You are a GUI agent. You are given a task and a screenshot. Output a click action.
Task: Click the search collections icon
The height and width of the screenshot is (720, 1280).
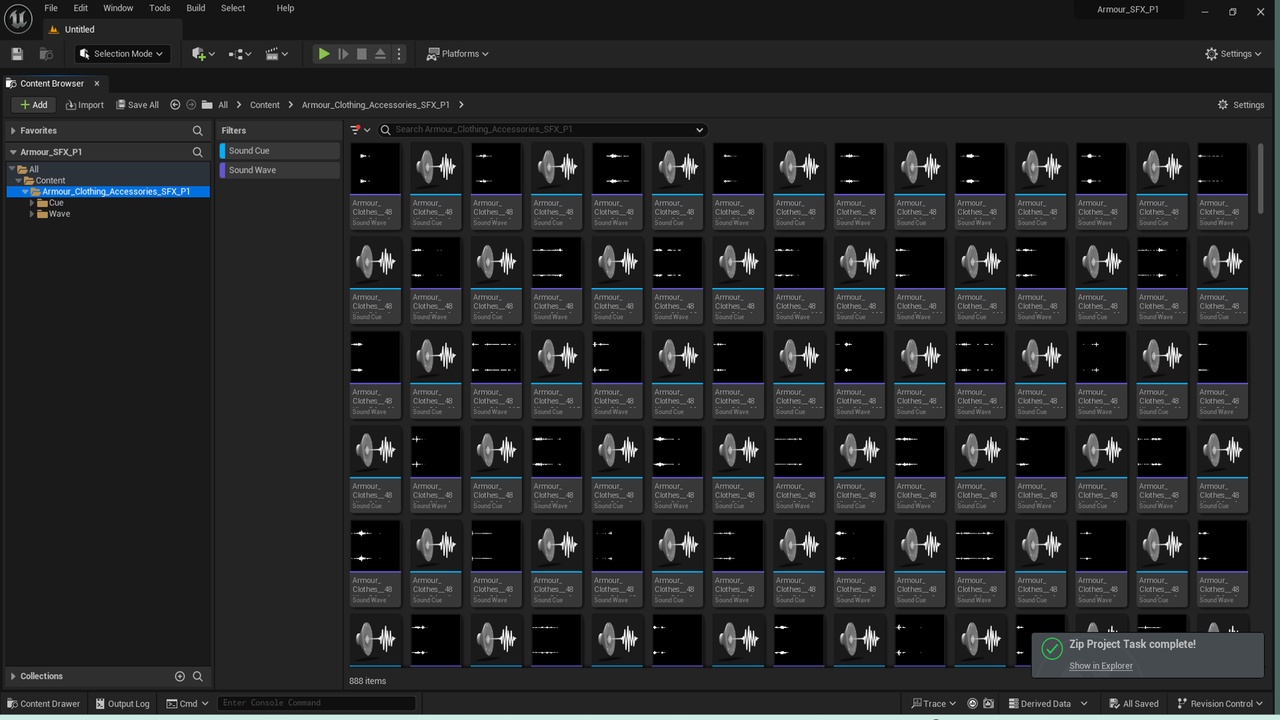tap(197, 676)
